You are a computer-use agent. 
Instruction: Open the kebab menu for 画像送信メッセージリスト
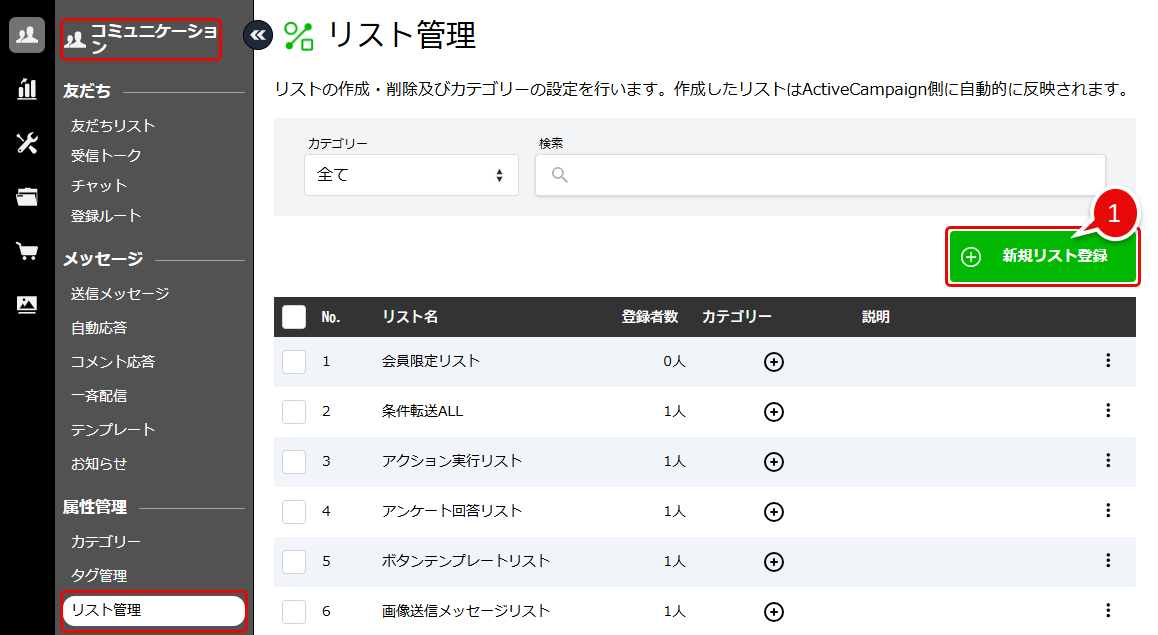[1108, 611]
